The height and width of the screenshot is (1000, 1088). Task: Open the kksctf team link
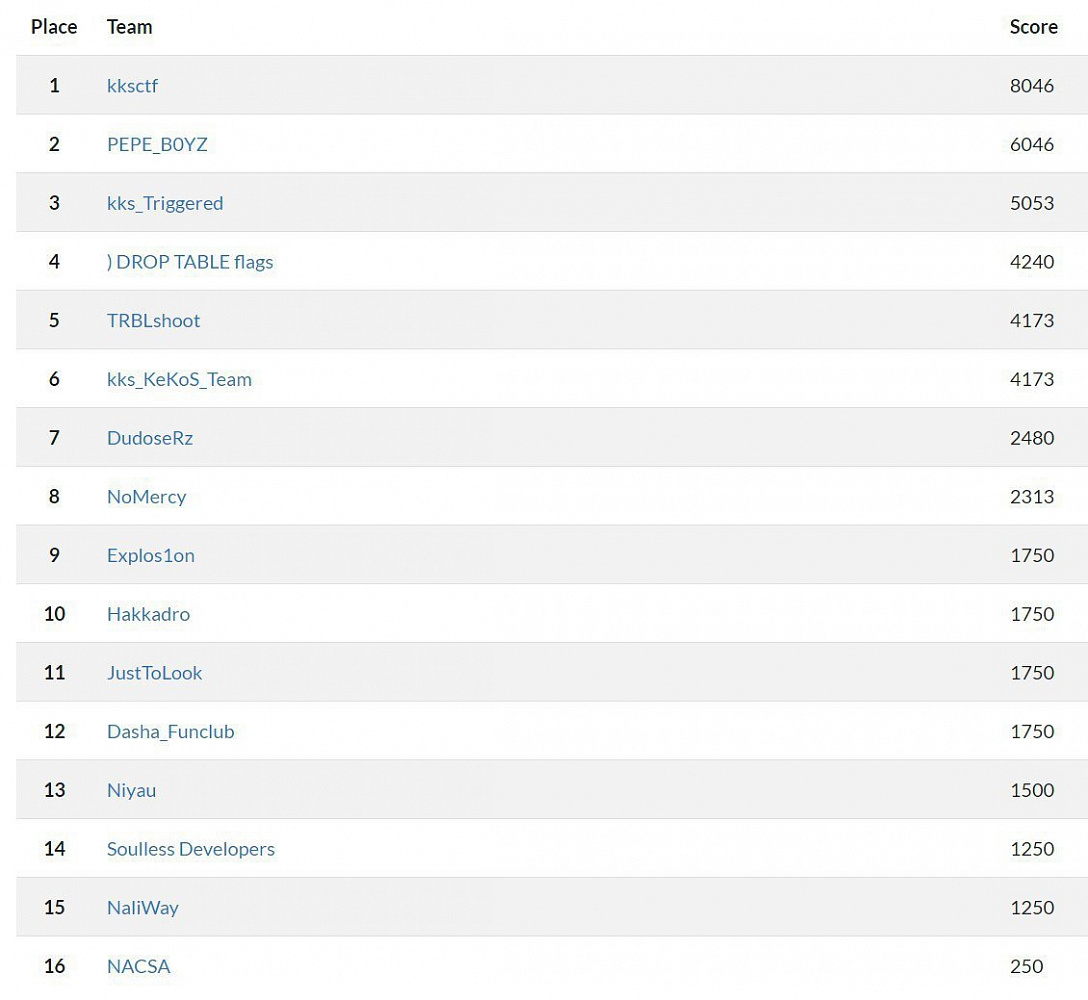click(132, 85)
